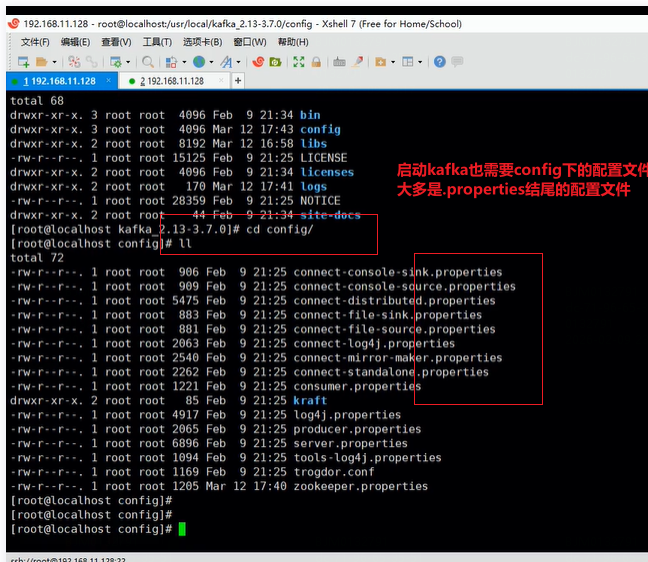Click the session properties gear icon
The height and width of the screenshot is (562, 648).
pyautogui.click(x=116, y=62)
